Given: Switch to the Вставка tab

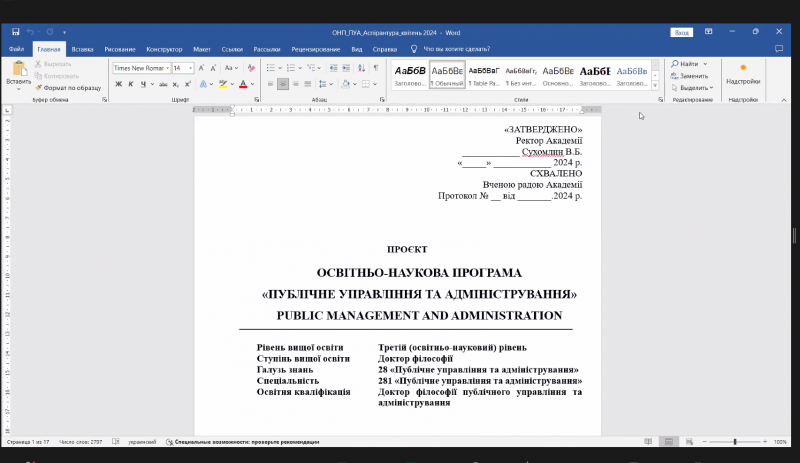Looking at the screenshot, I should (82, 49).
